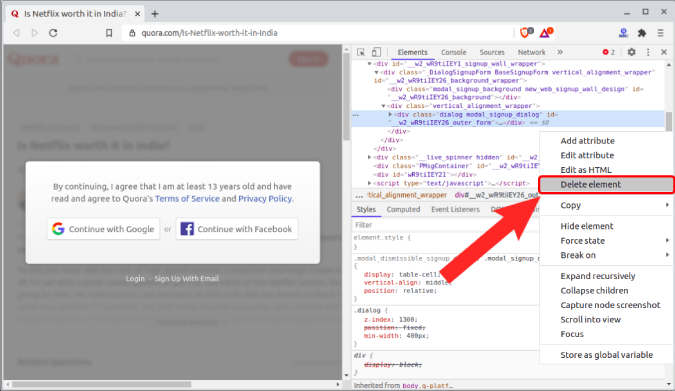This screenshot has height=391, width=675.
Task: Click the page's horizontal scrollbar thumb
Action: (x=102, y=384)
